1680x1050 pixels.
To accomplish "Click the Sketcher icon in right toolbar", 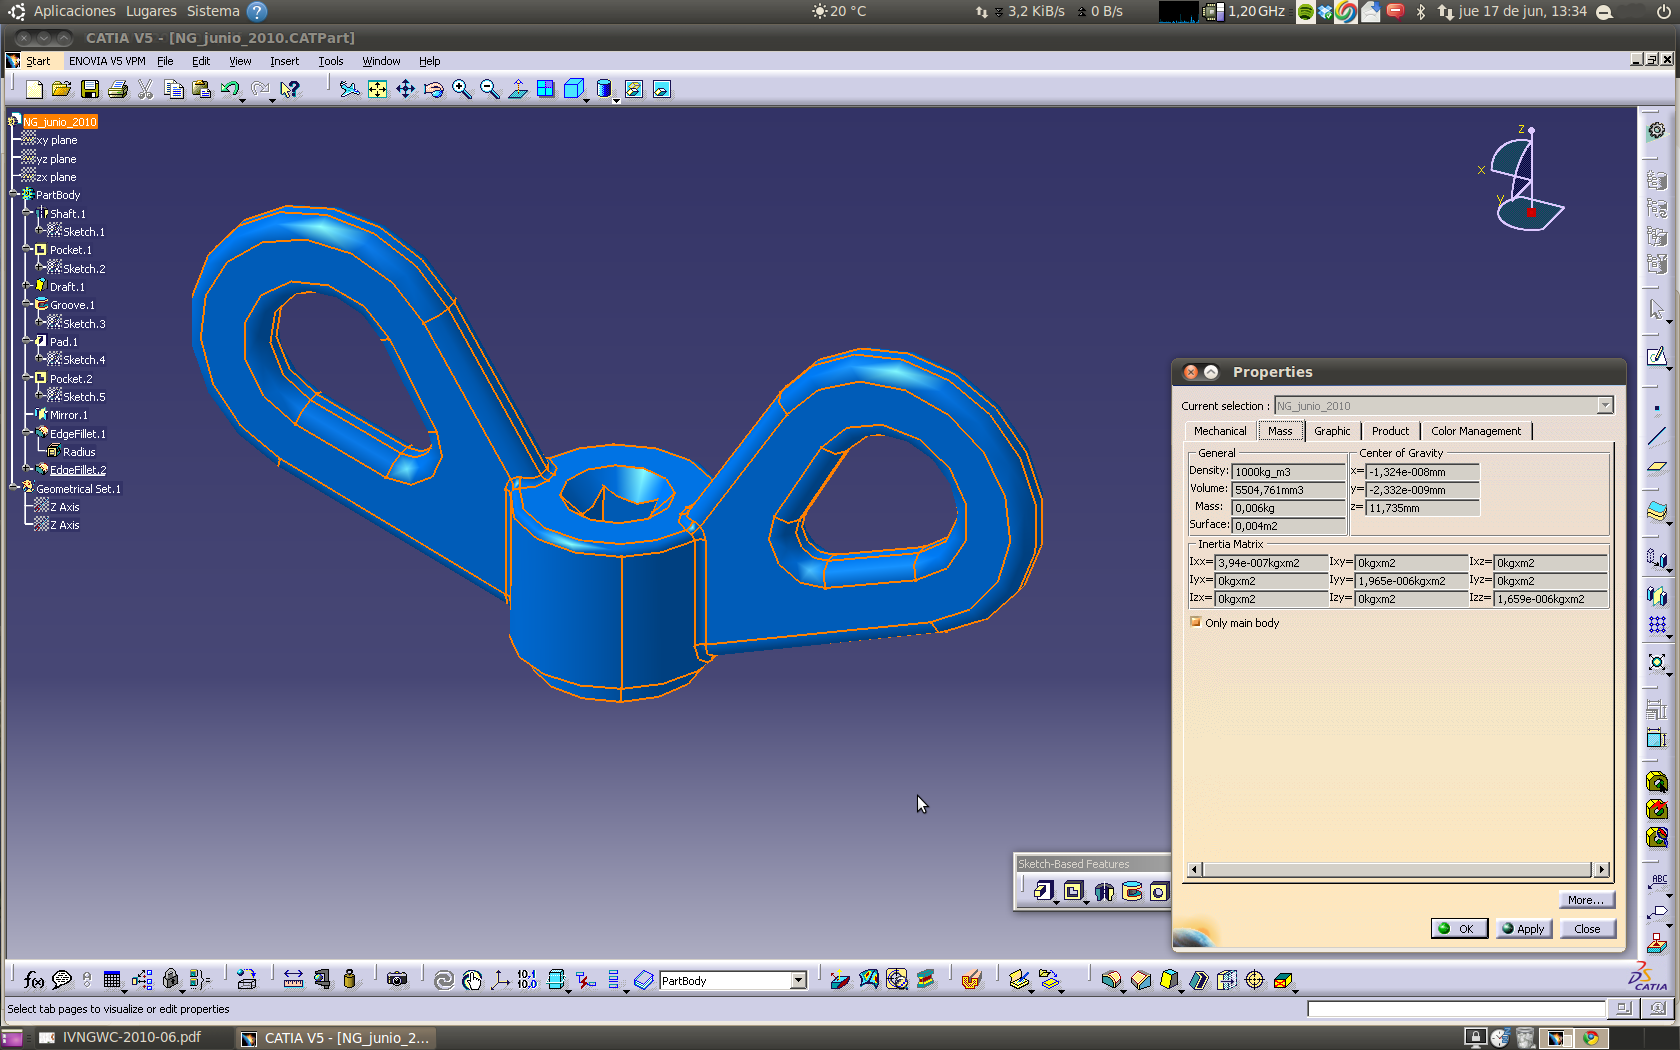I will tap(1657, 357).
